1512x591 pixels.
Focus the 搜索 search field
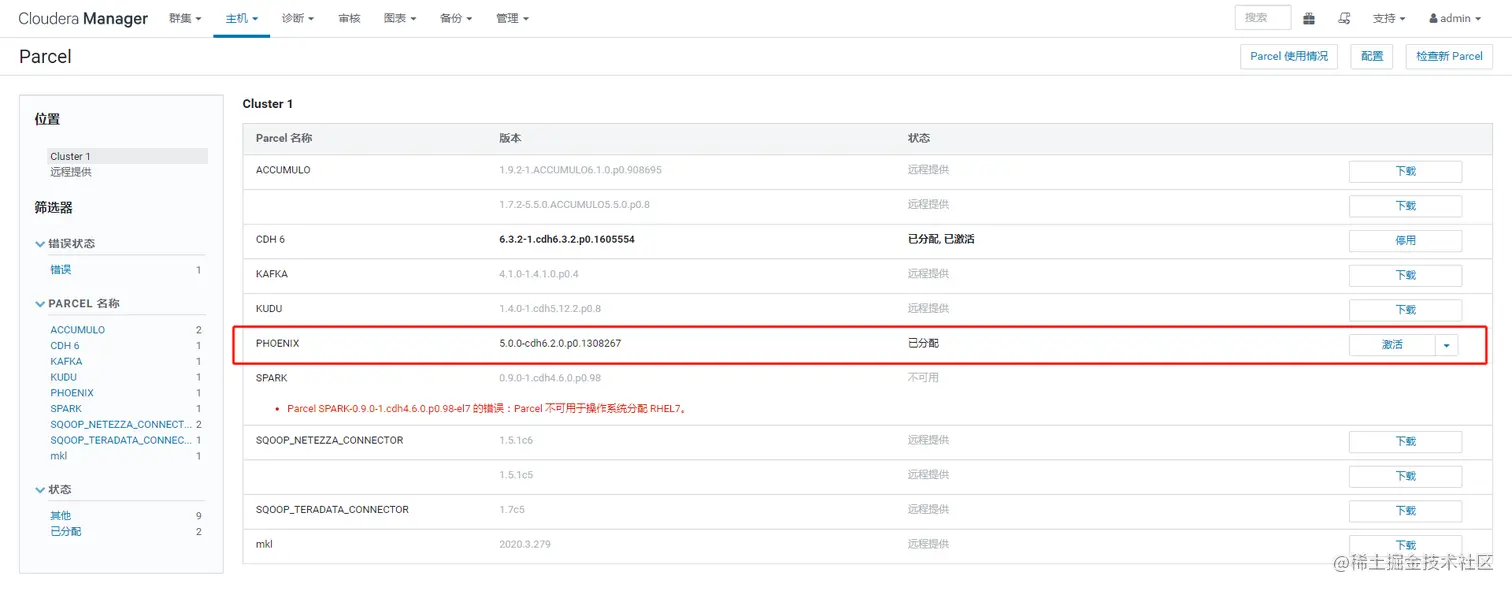[1262, 18]
